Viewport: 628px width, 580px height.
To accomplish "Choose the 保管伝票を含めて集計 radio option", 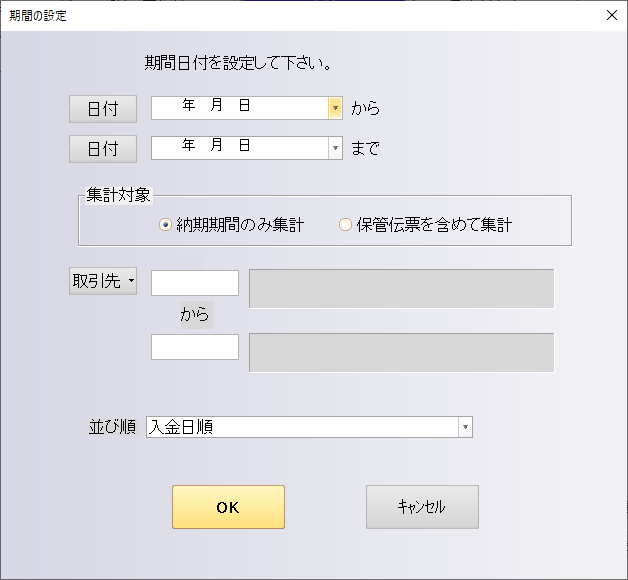I will (345, 225).
